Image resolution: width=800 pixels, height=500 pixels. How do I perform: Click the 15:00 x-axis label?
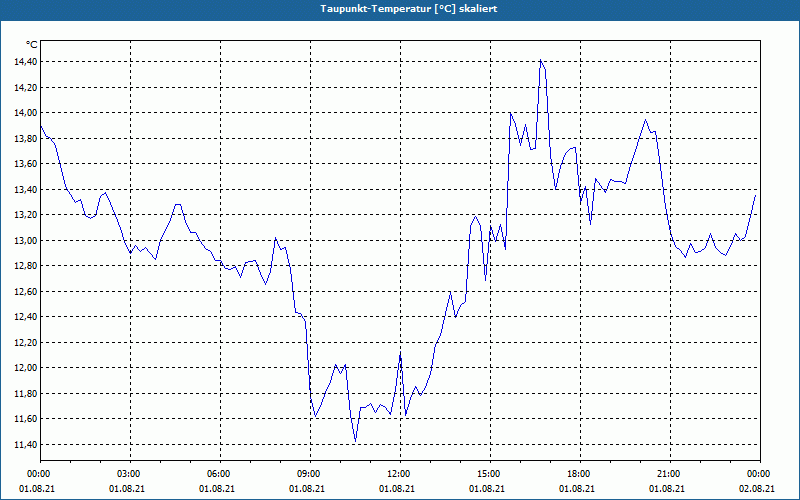click(490, 474)
